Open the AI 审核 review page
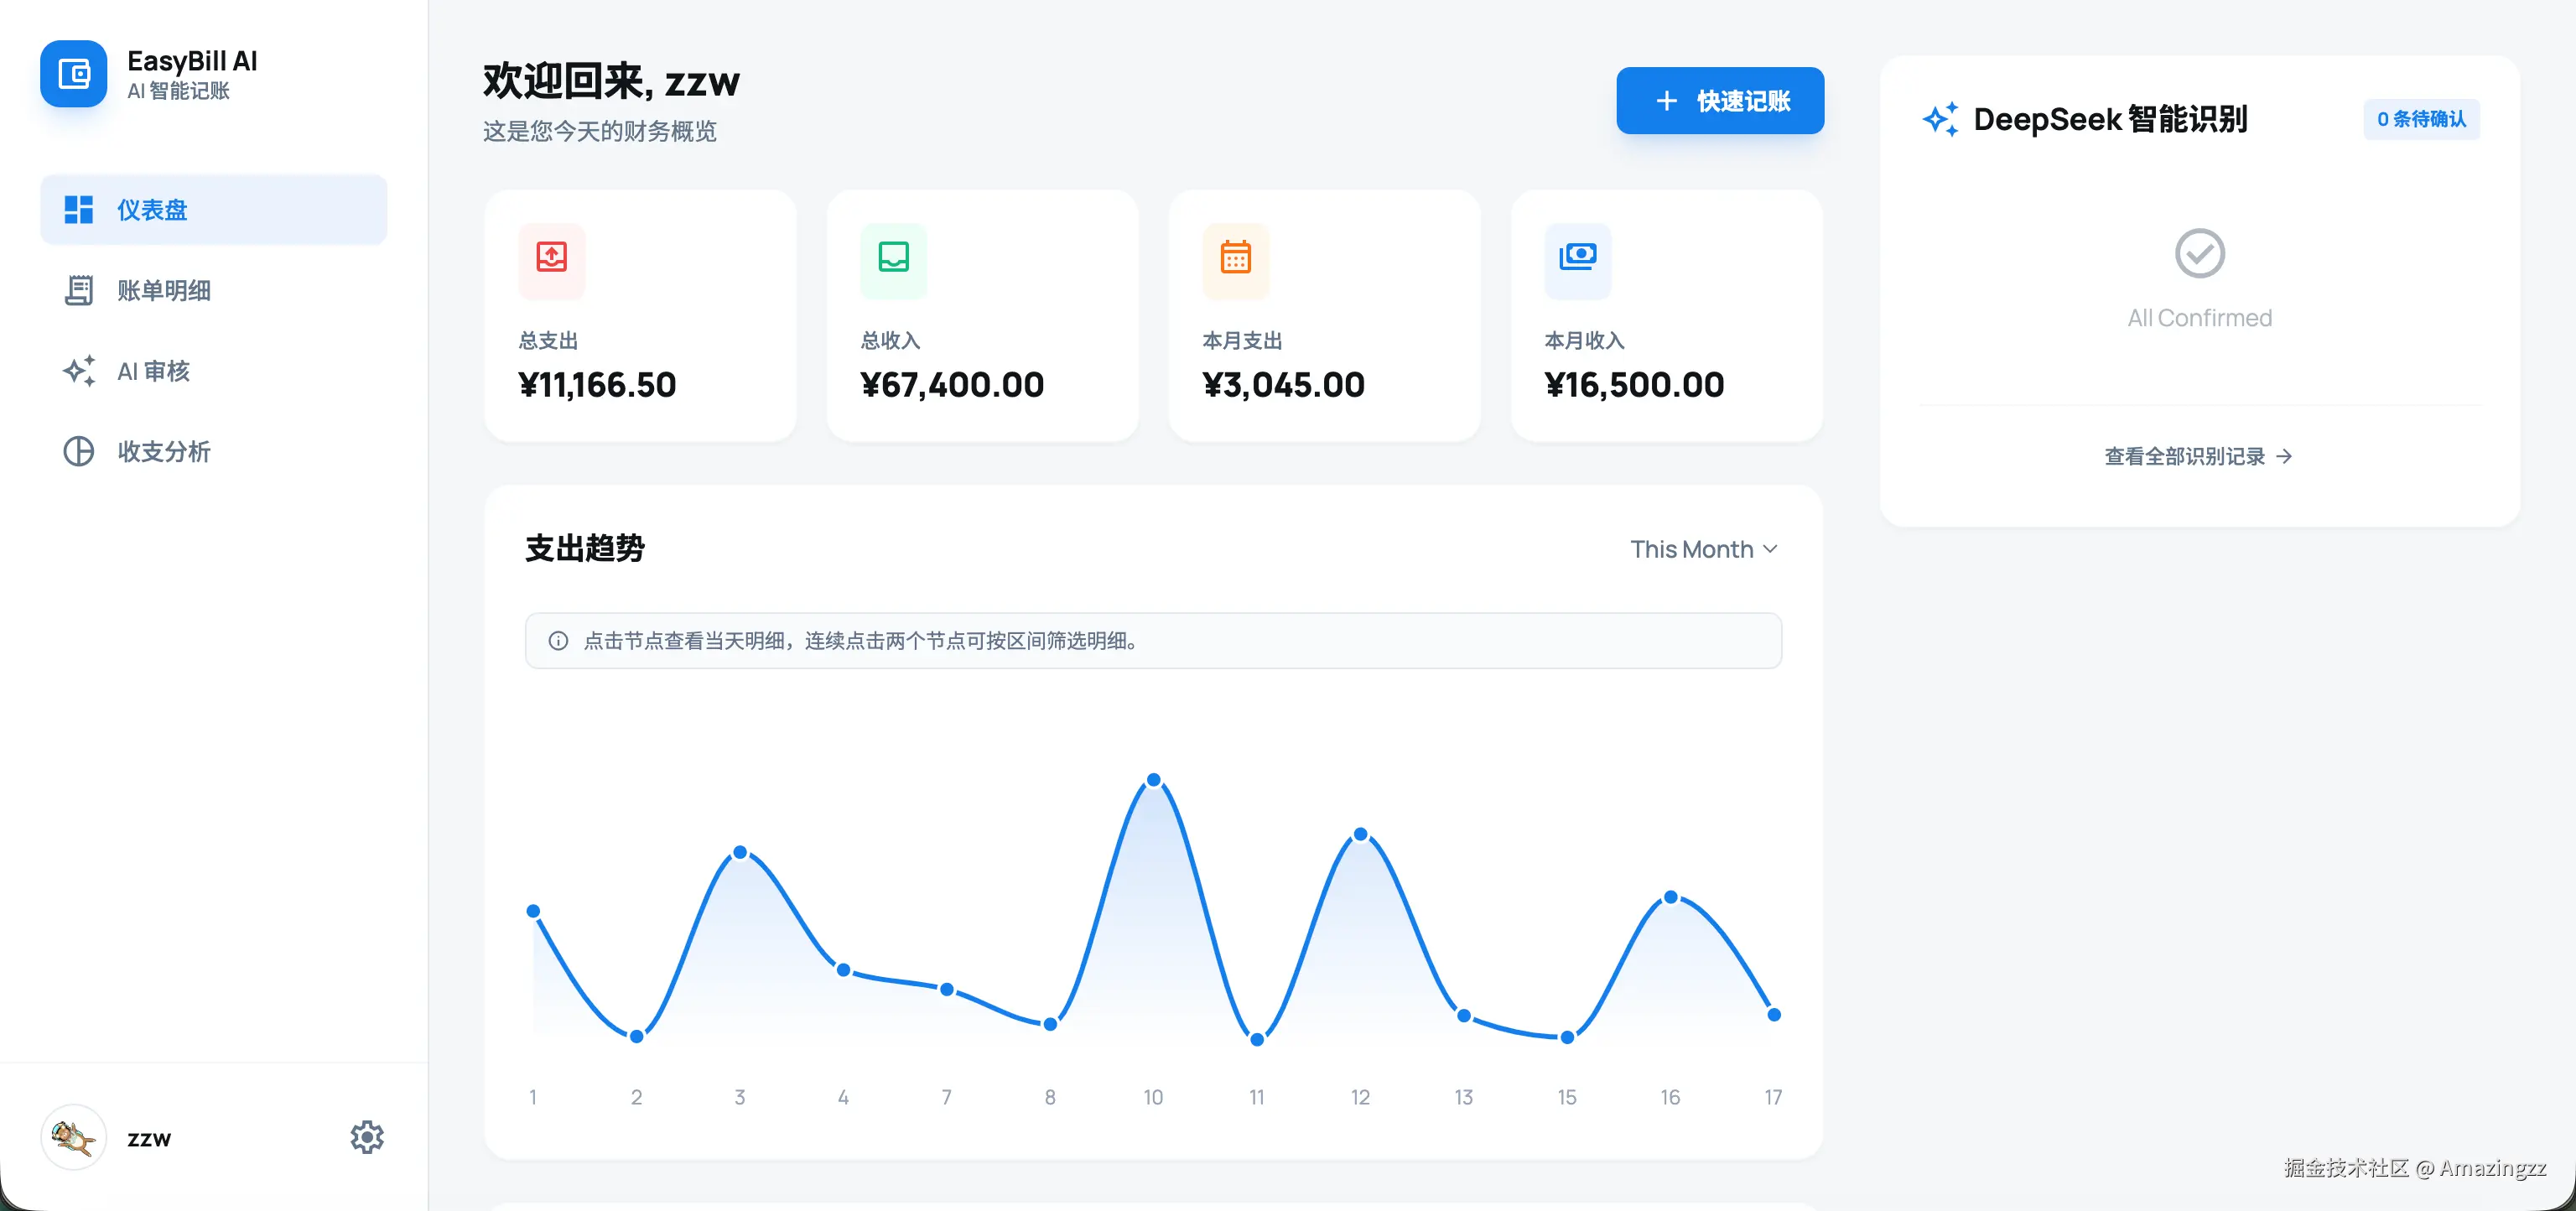 (153, 371)
